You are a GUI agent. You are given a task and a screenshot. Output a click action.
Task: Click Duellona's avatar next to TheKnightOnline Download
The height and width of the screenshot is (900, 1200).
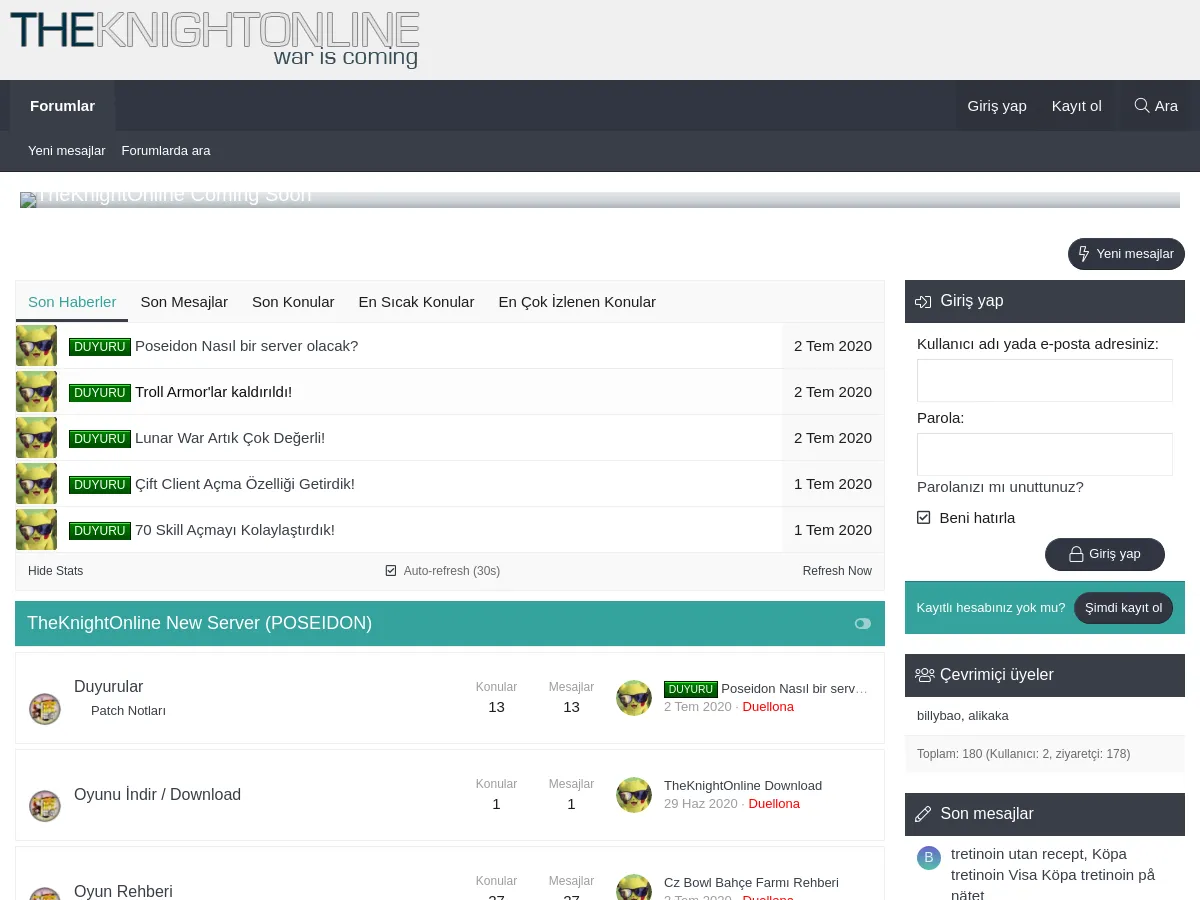point(634,795)
